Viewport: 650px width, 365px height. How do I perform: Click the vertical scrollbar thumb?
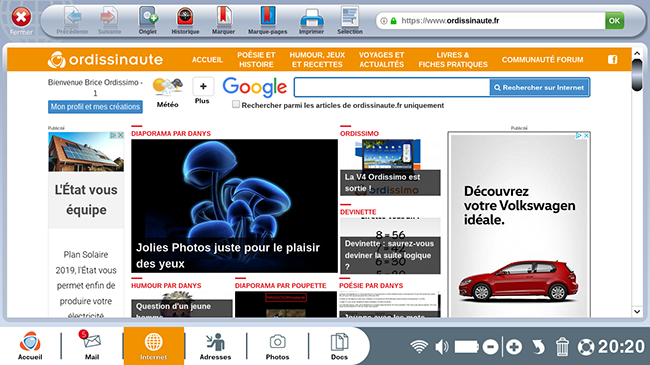[637, 75]
